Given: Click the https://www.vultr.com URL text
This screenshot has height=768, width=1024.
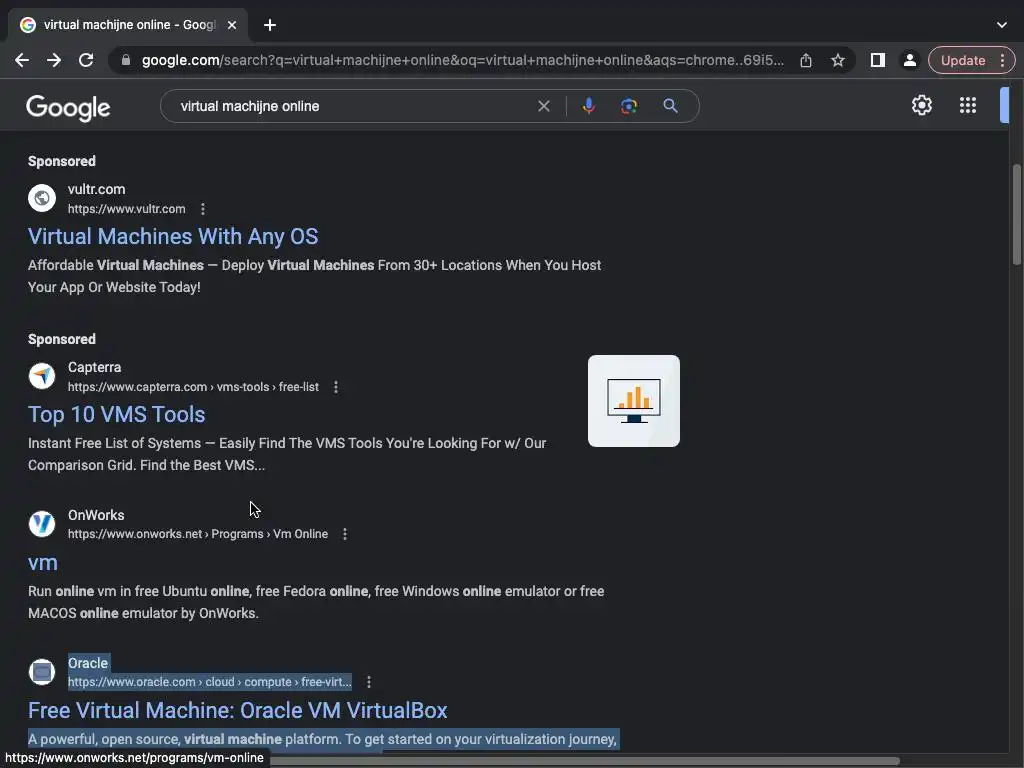Looking at the screenshot, I should click(x=127, y=209).
